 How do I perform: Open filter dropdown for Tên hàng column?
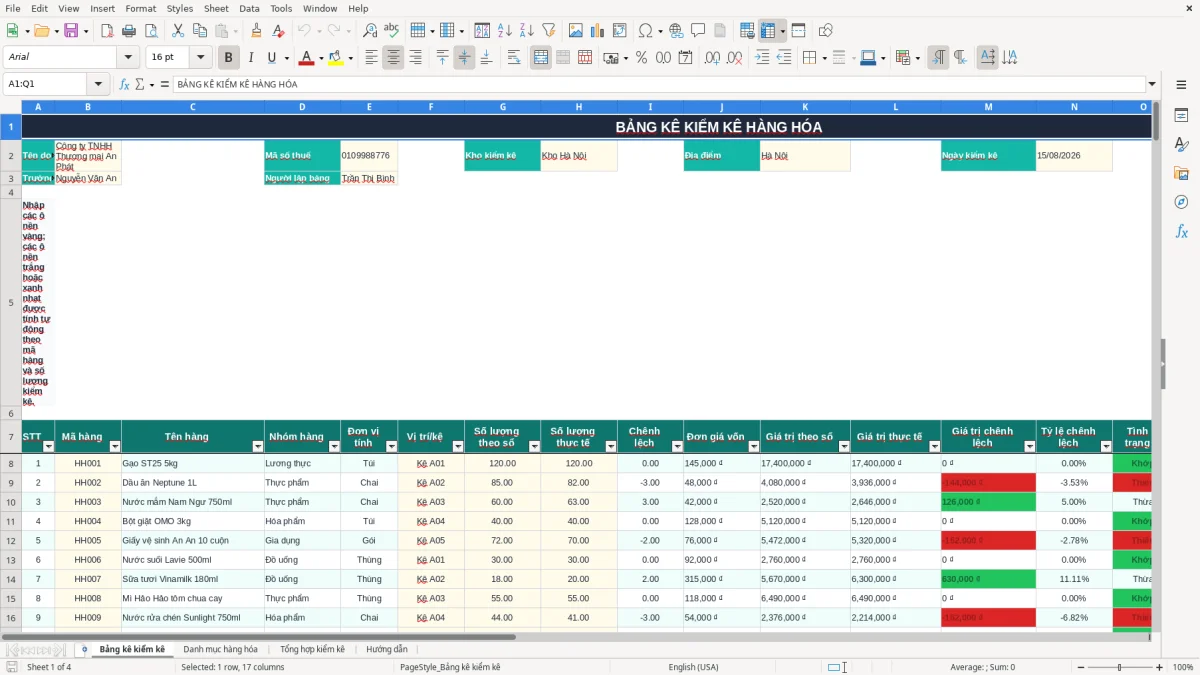[257, 447]
